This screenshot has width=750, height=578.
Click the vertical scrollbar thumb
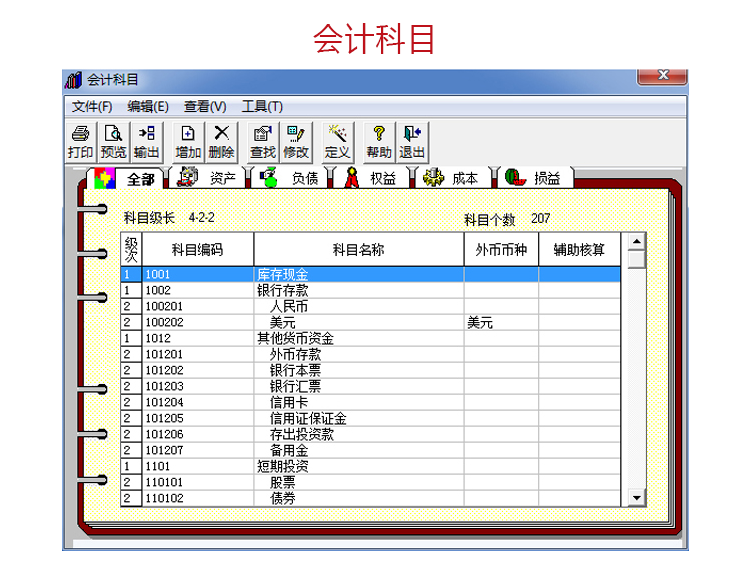click(x=636, y=259)
